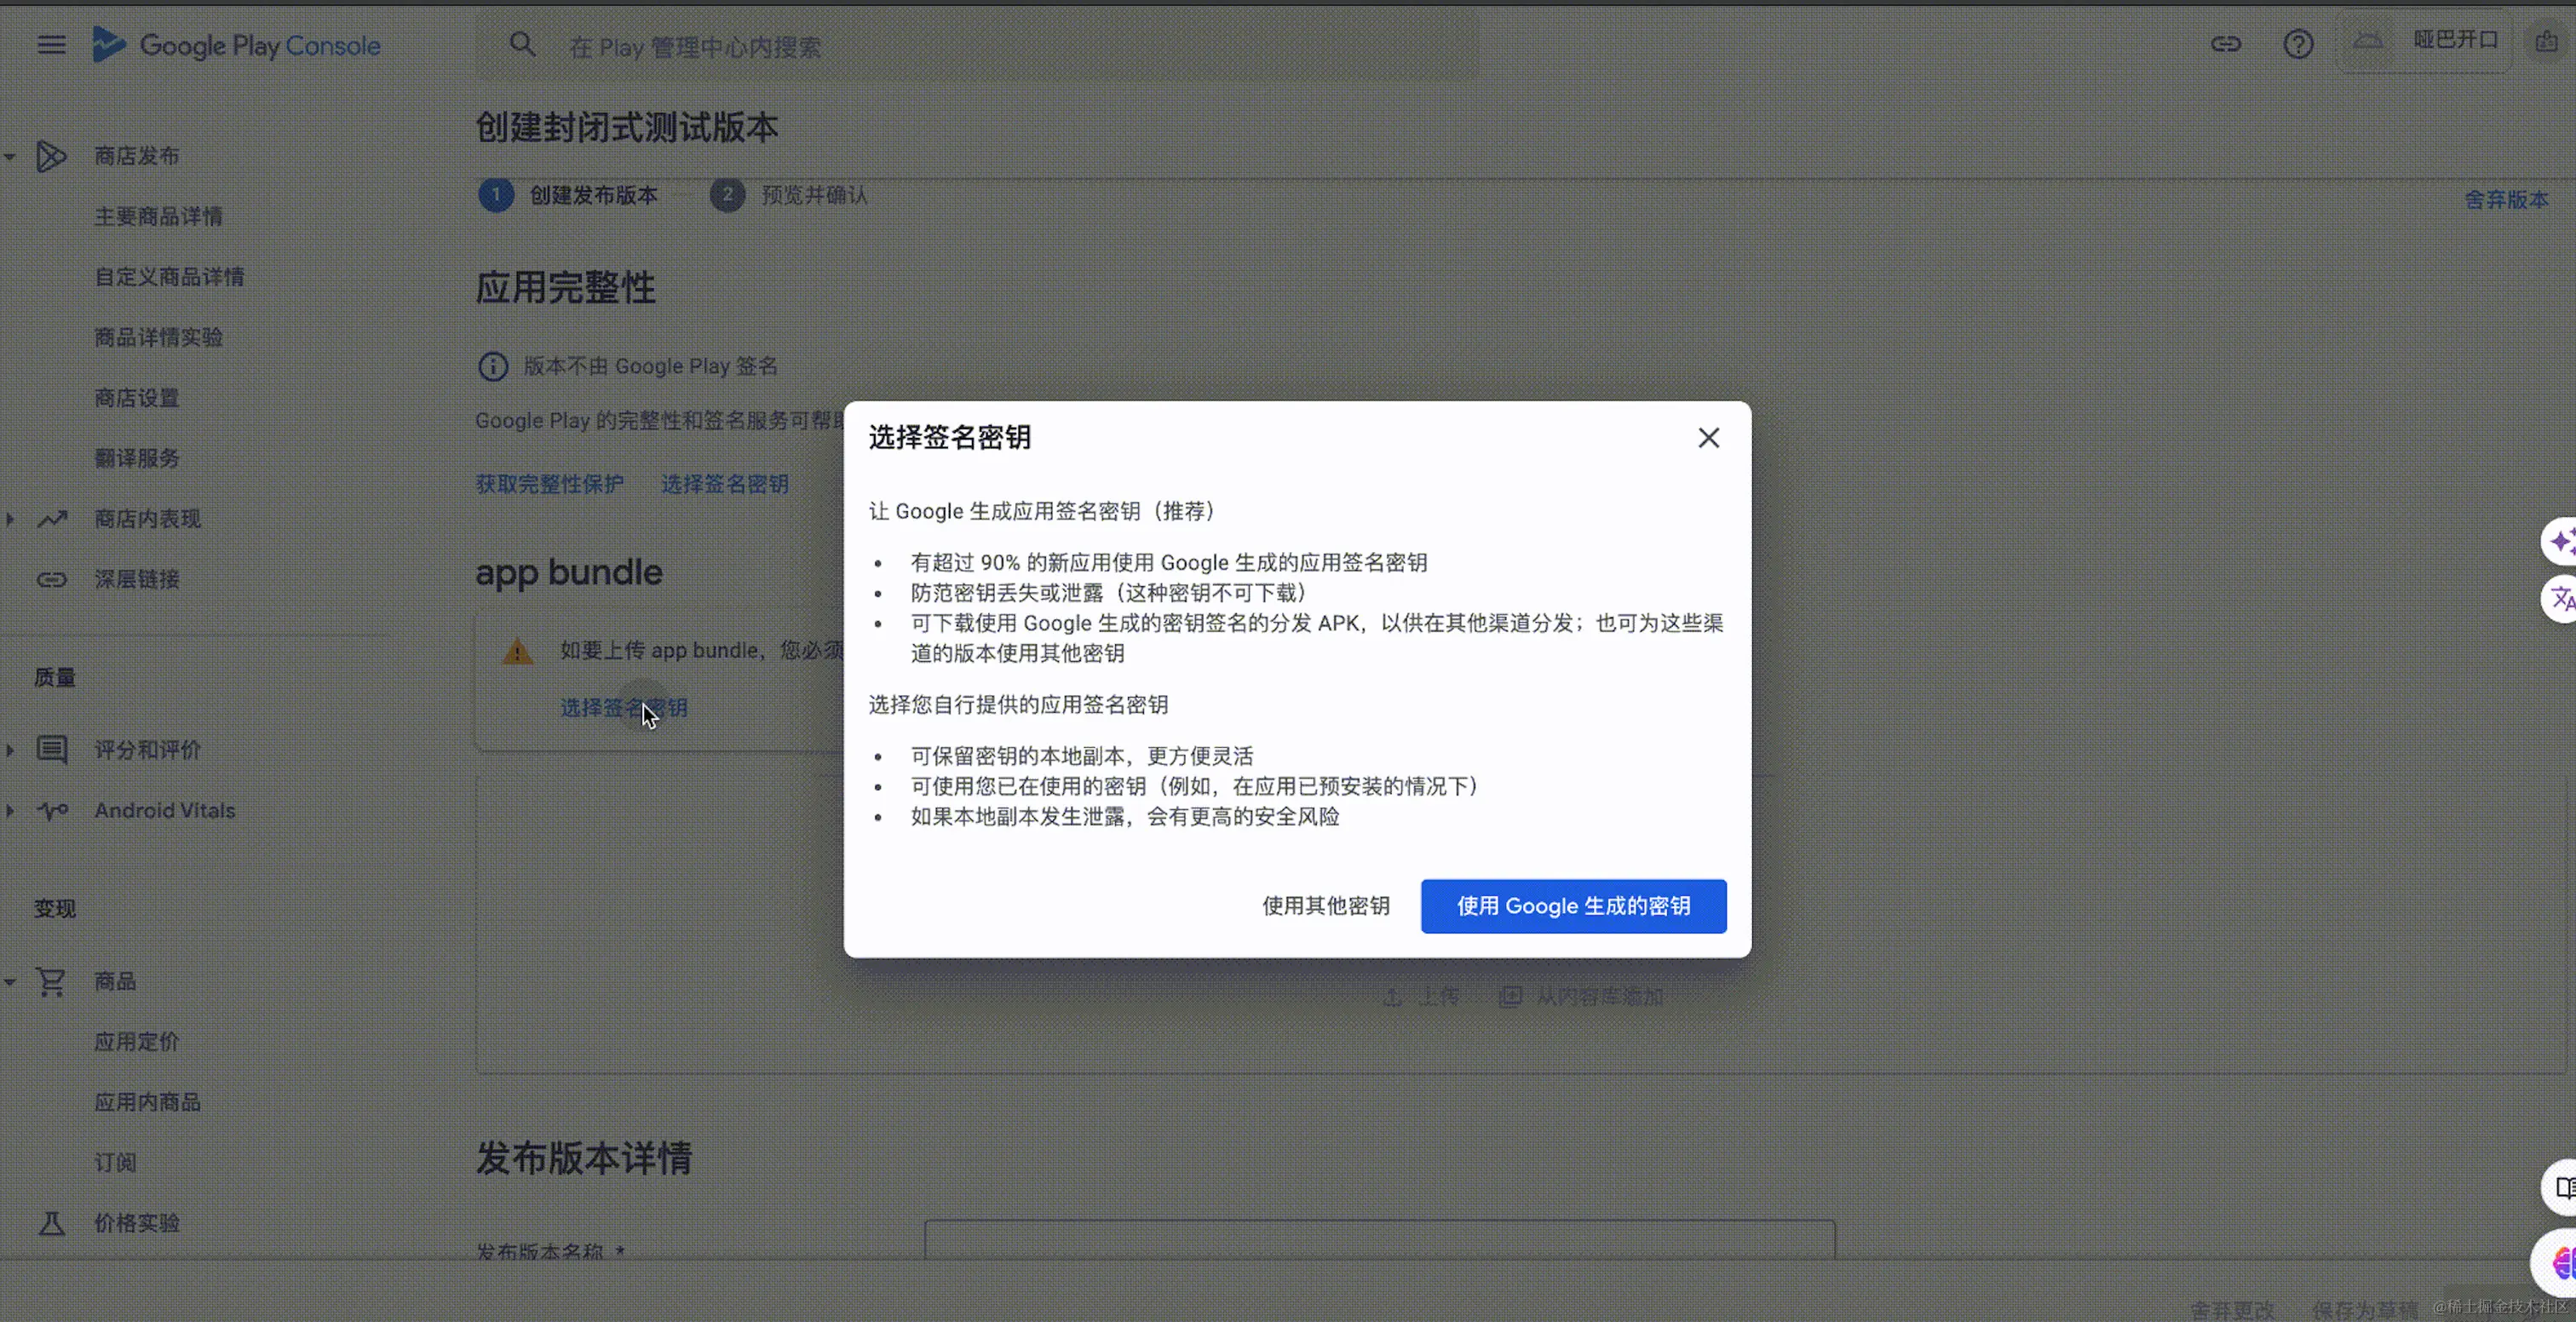Expand the 商店内表现 sidebar section
This screenshot has height=1322, width=2576.
point(10,519)
